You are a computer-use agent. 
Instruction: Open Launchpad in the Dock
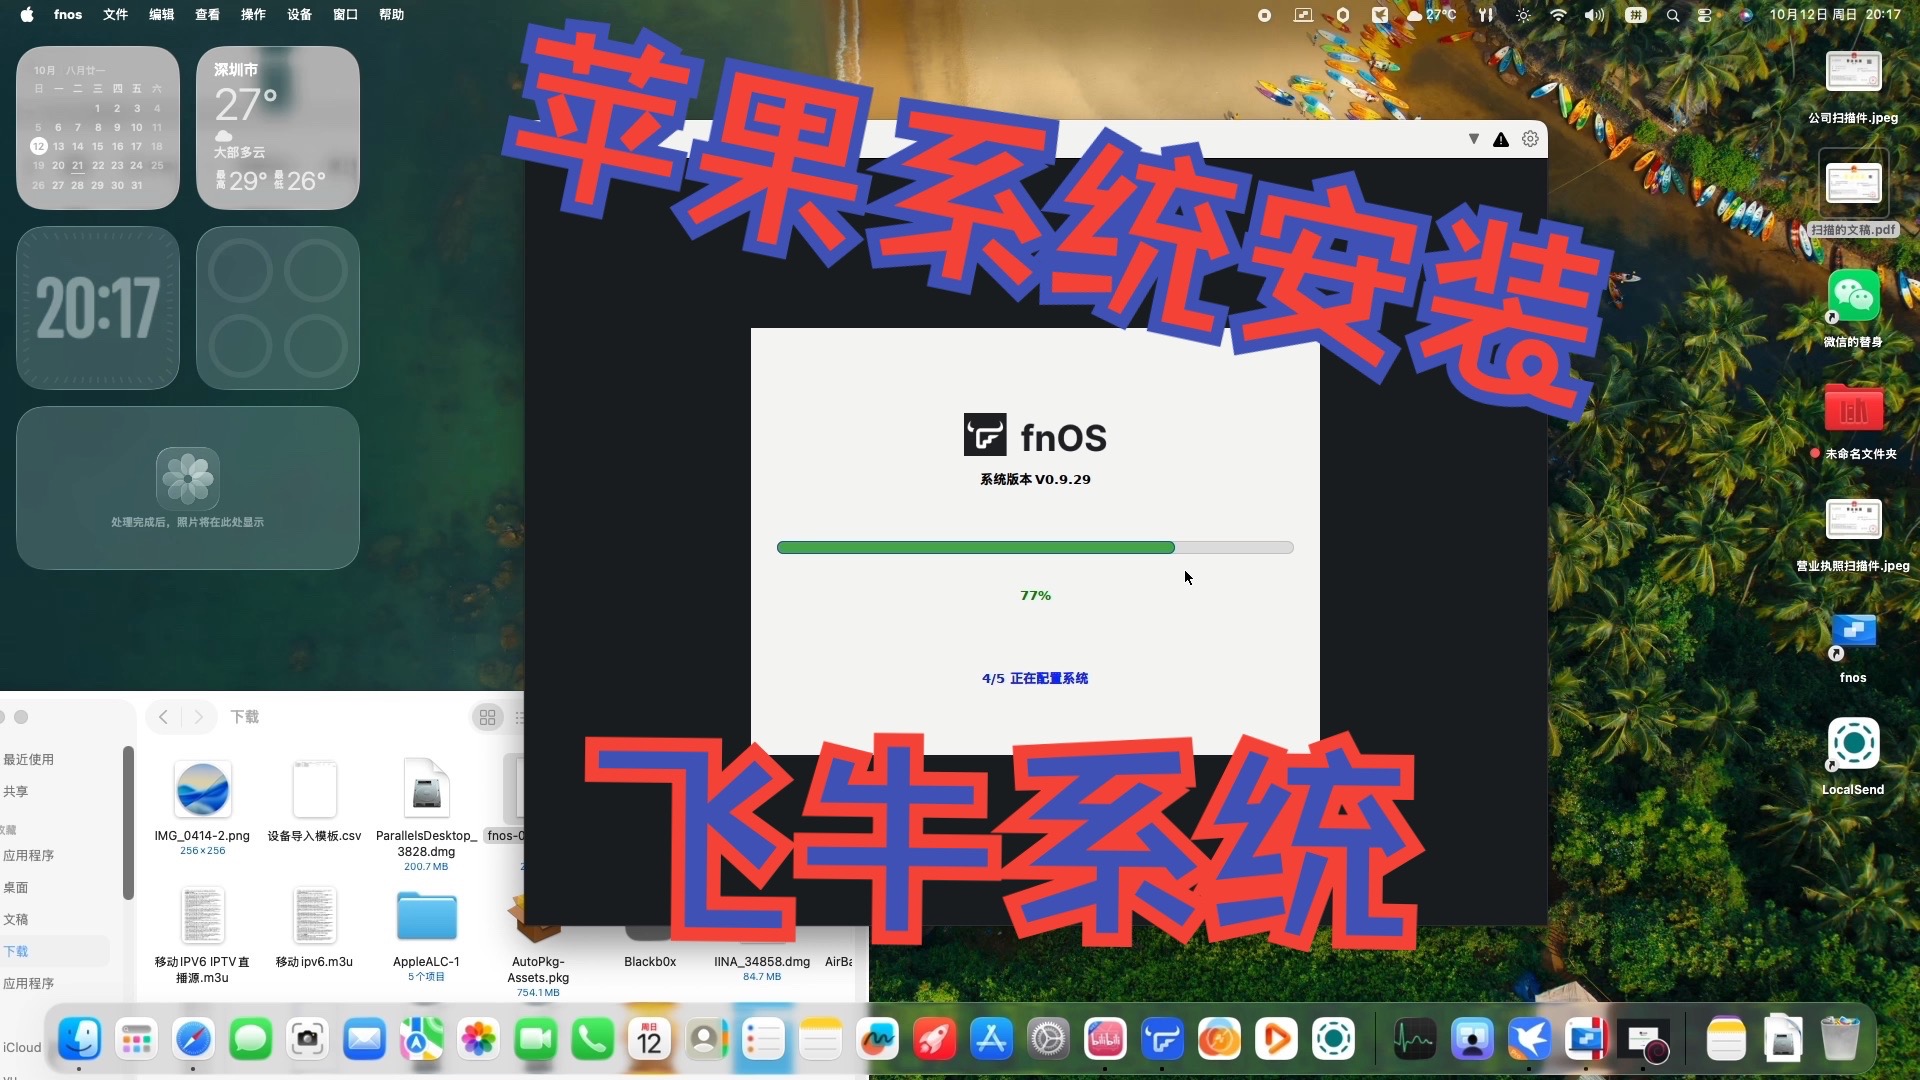click(136, 1040)
